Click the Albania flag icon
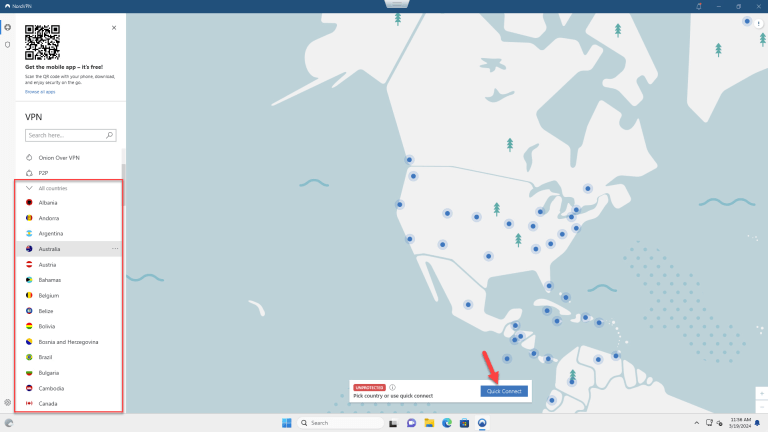768x432 pixels. pos(29,202)
